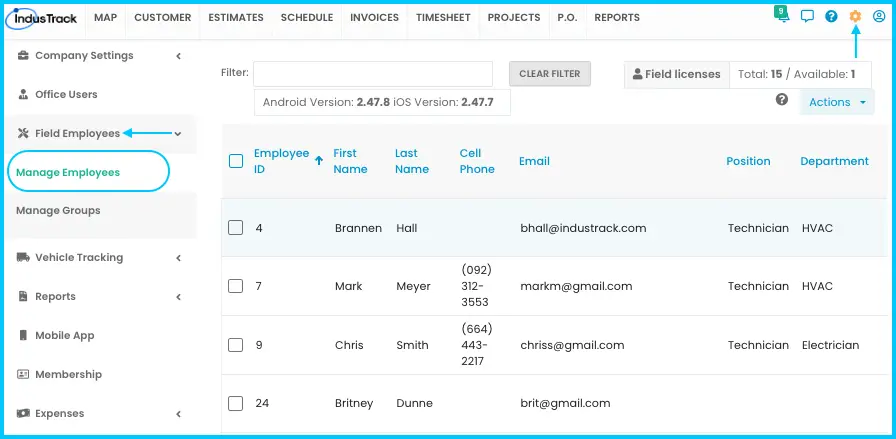Click email markm@gmail.com
The width and height of the screenshot is (896, 439).
pos(576,286)
